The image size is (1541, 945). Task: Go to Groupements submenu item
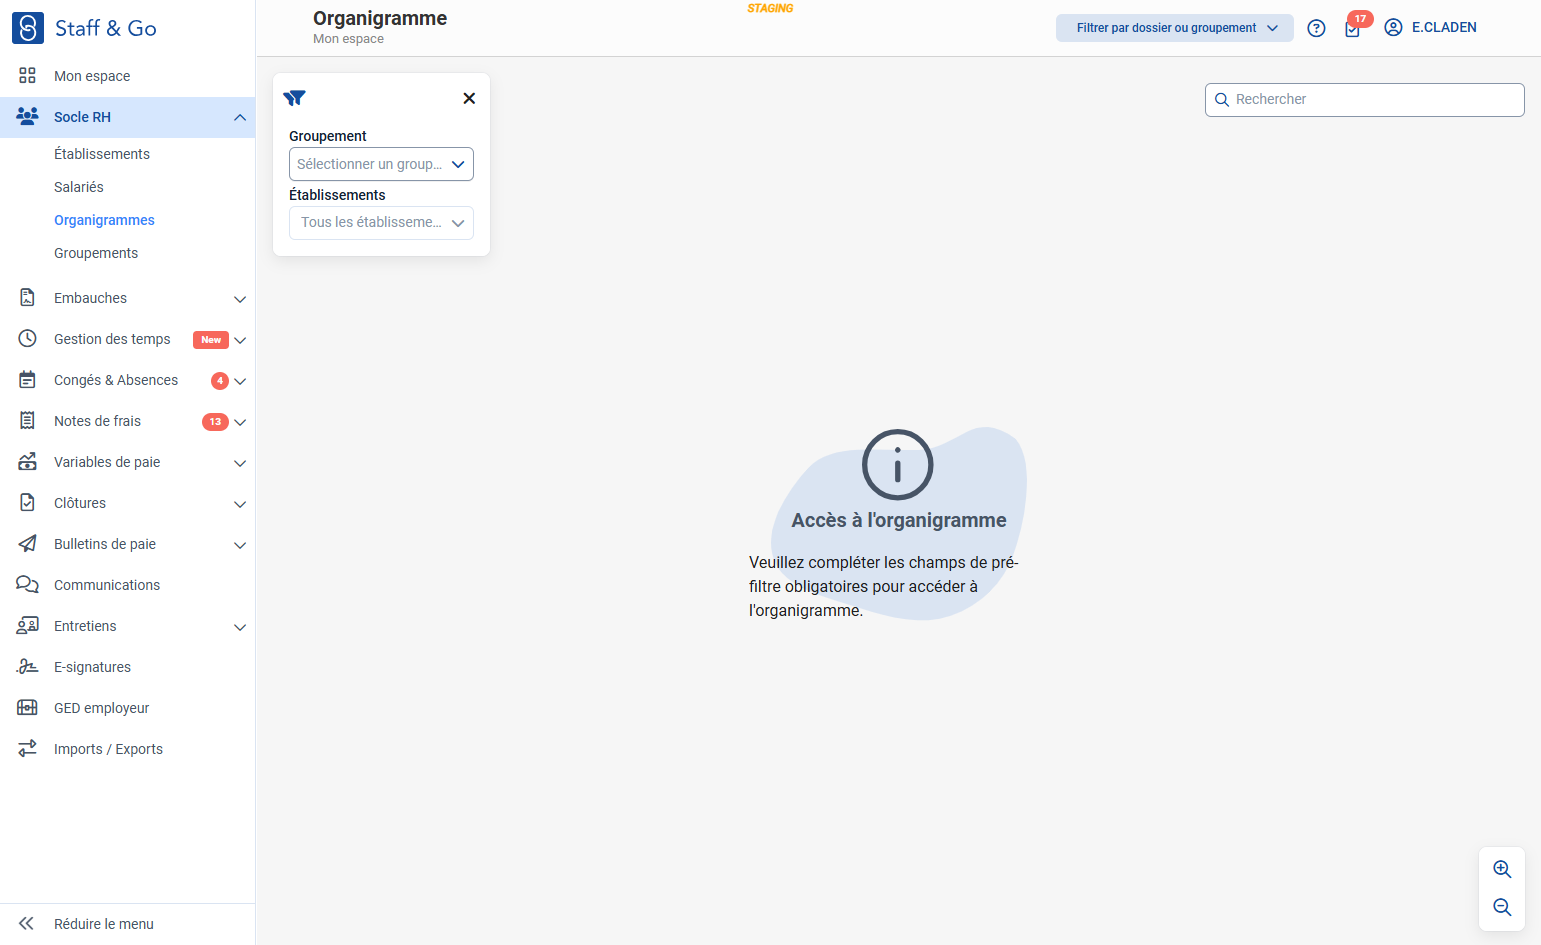[x=96, y=253]
